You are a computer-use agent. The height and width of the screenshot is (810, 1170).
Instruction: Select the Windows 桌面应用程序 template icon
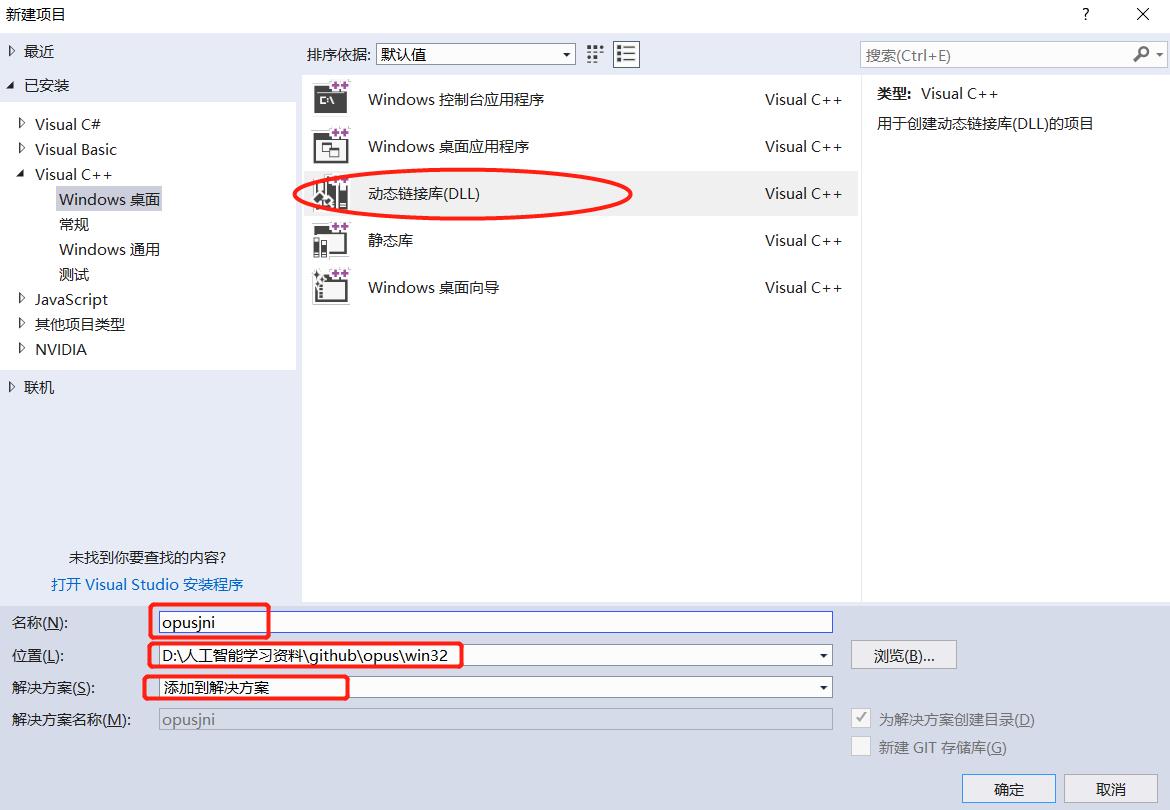coord(331,146)
